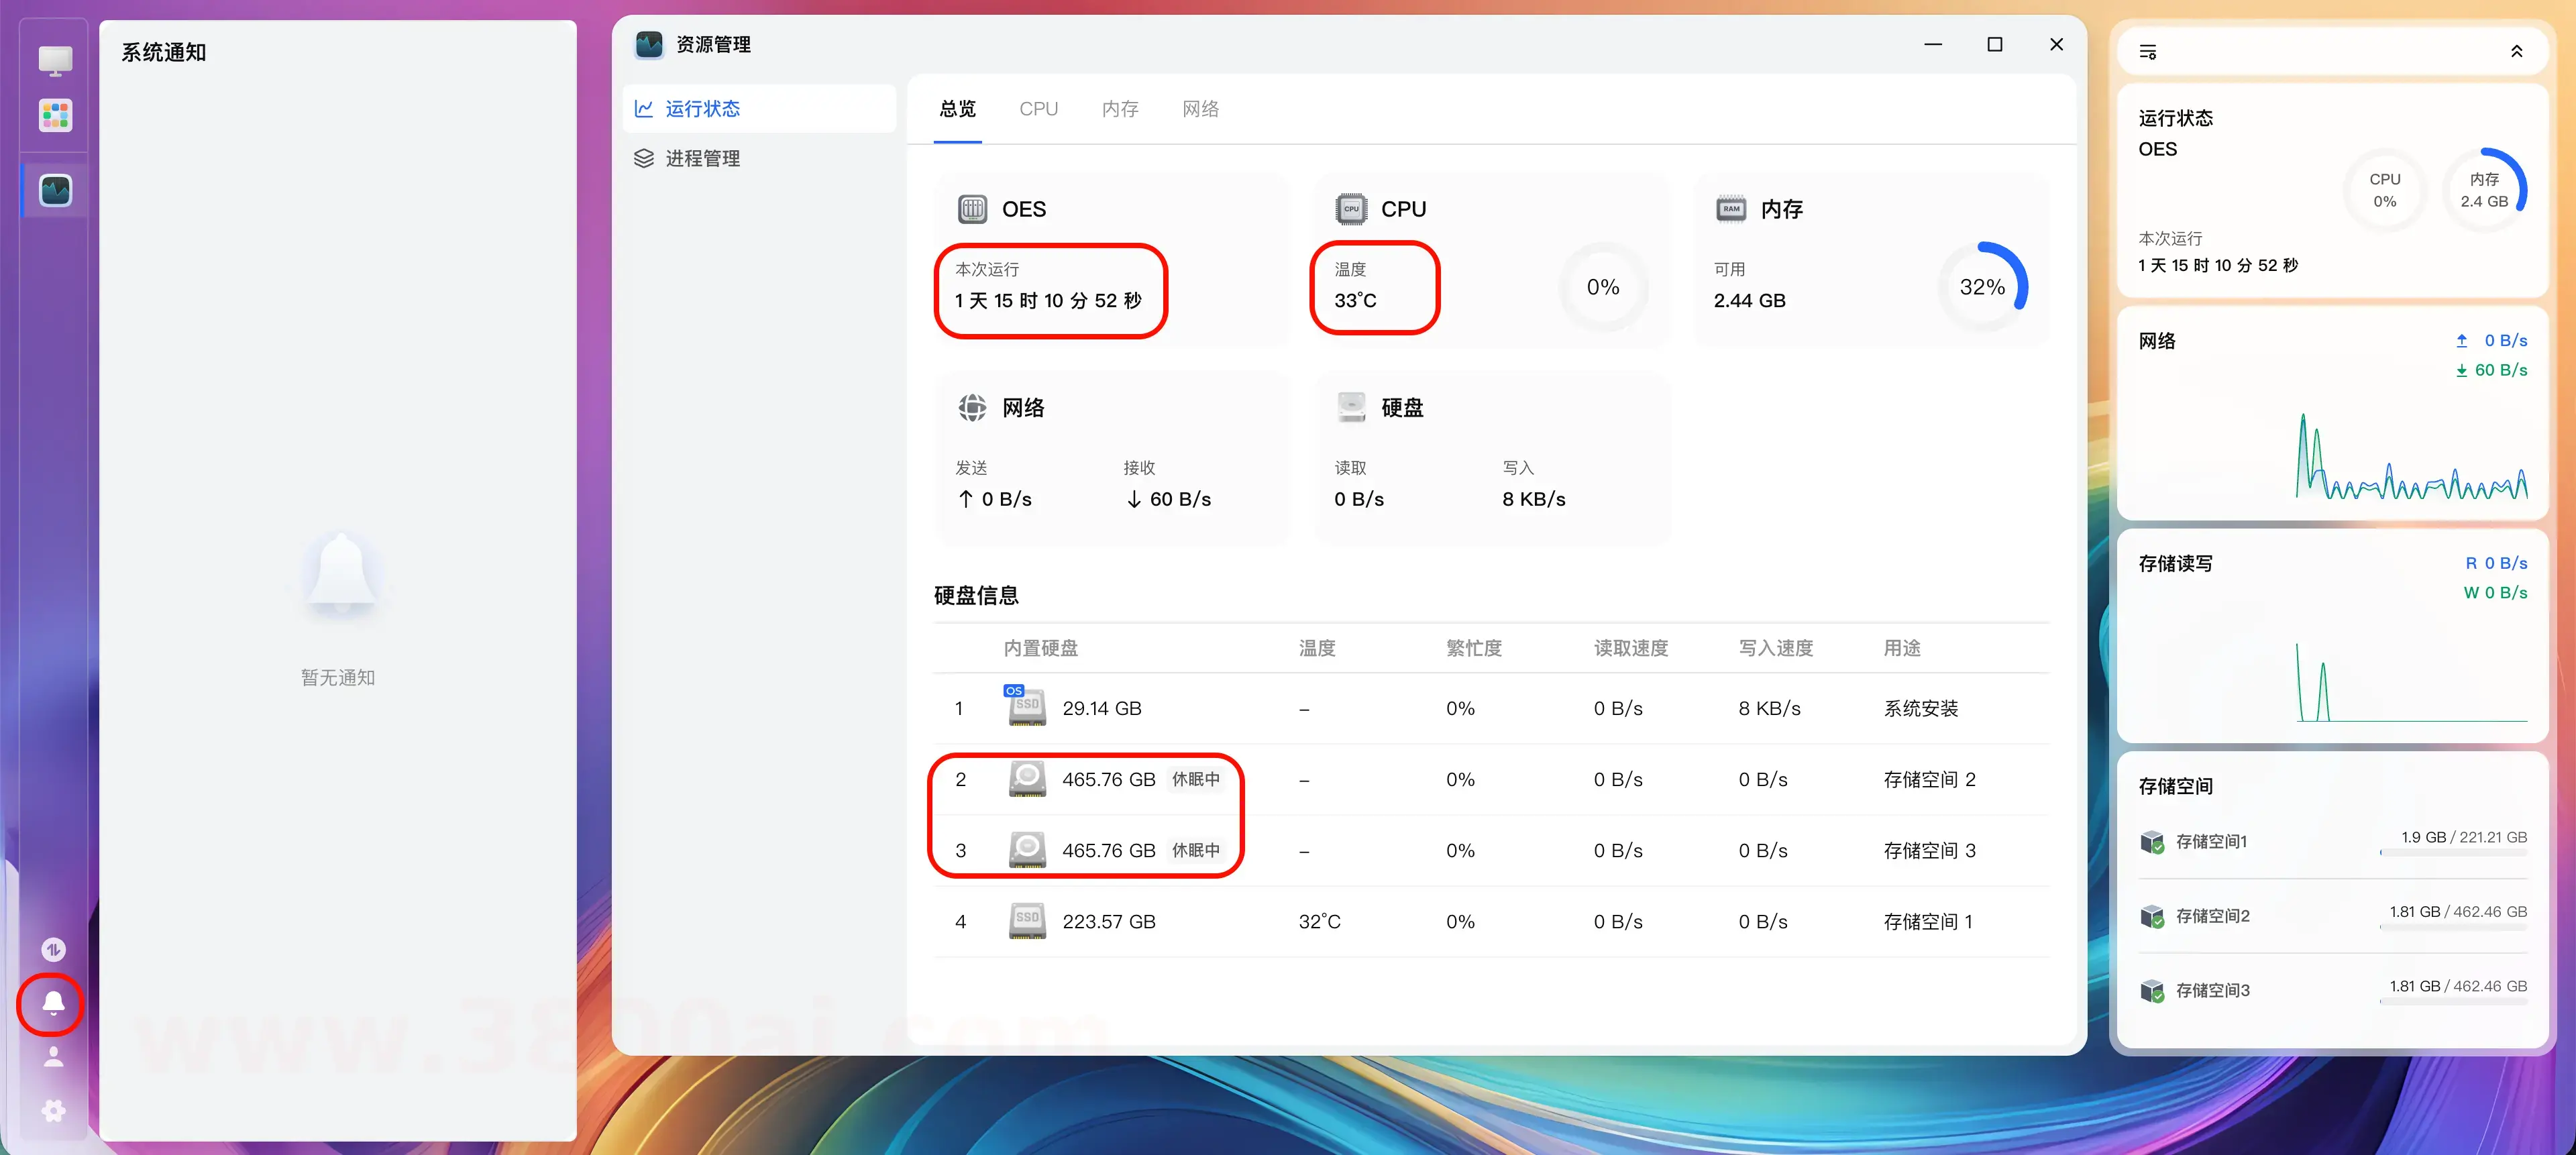Open the widget panel settings list icon

[2147, 52]
